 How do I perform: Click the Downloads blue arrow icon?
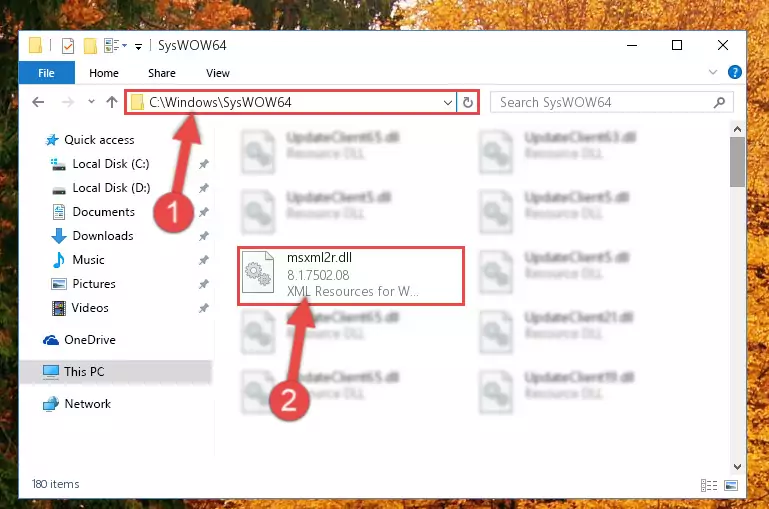[59, 236]
